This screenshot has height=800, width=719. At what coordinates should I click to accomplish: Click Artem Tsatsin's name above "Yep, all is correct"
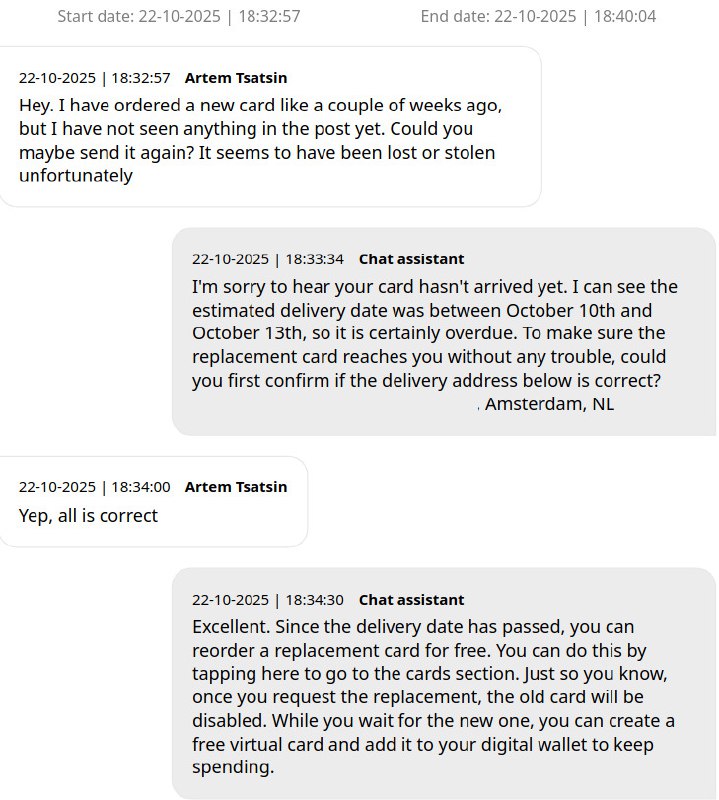coord(236,487)
